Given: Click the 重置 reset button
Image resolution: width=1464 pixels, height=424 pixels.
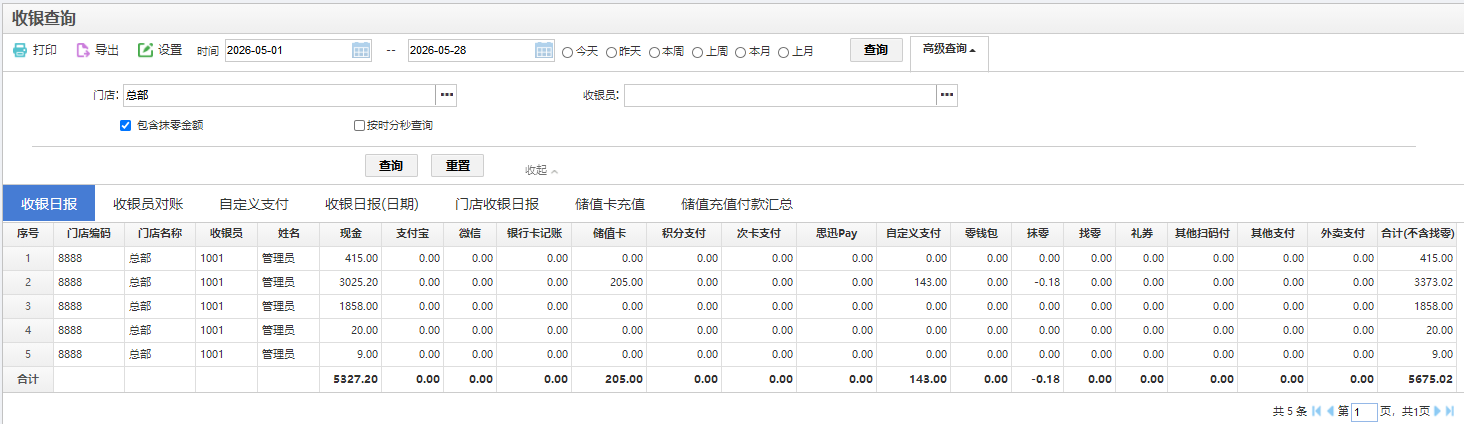Looking at the screenshot, I should [457, 166].
